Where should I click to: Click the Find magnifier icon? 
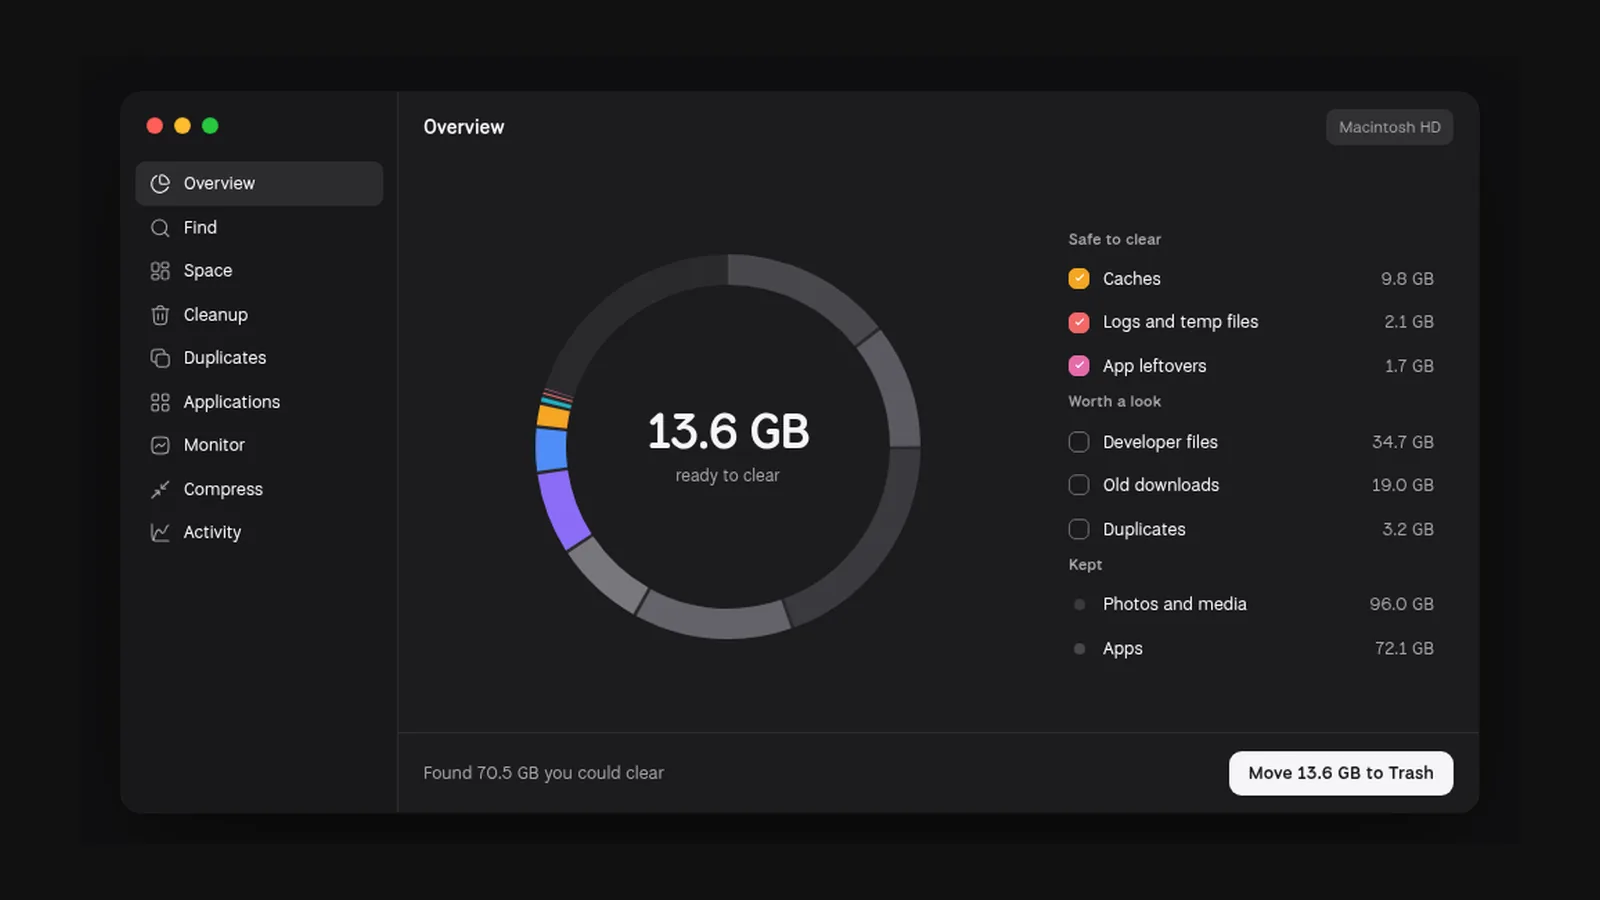point(160,228)
